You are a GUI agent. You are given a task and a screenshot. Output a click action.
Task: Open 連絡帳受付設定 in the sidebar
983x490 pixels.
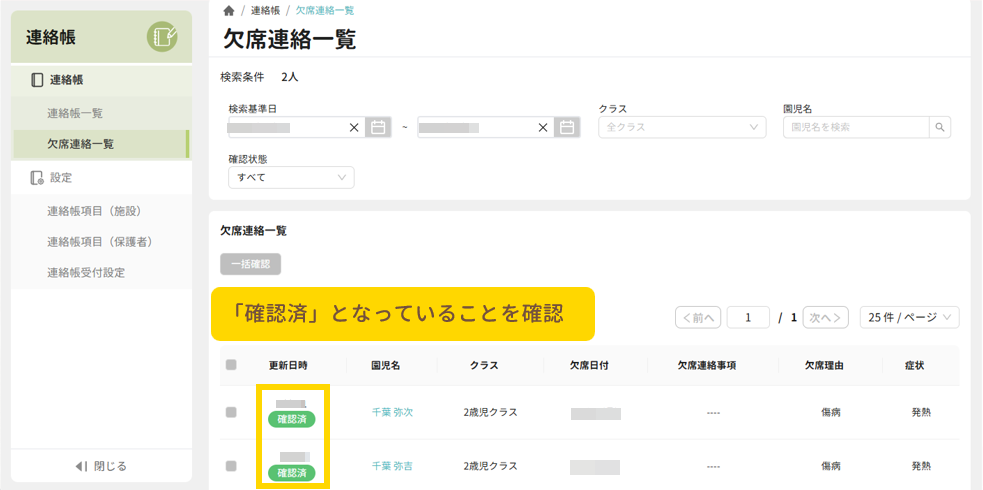[86, 272]
